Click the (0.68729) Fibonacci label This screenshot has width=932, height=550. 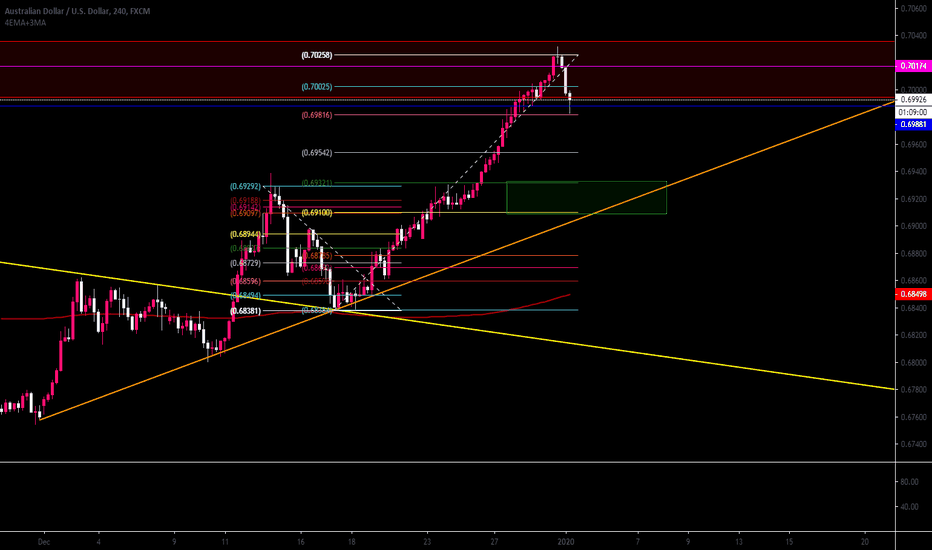(x=245, y=263)
